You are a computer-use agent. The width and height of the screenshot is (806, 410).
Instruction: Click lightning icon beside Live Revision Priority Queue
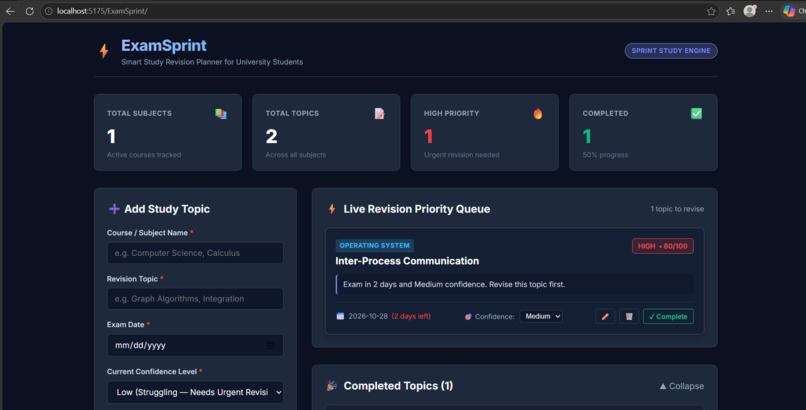click(332, 209)
